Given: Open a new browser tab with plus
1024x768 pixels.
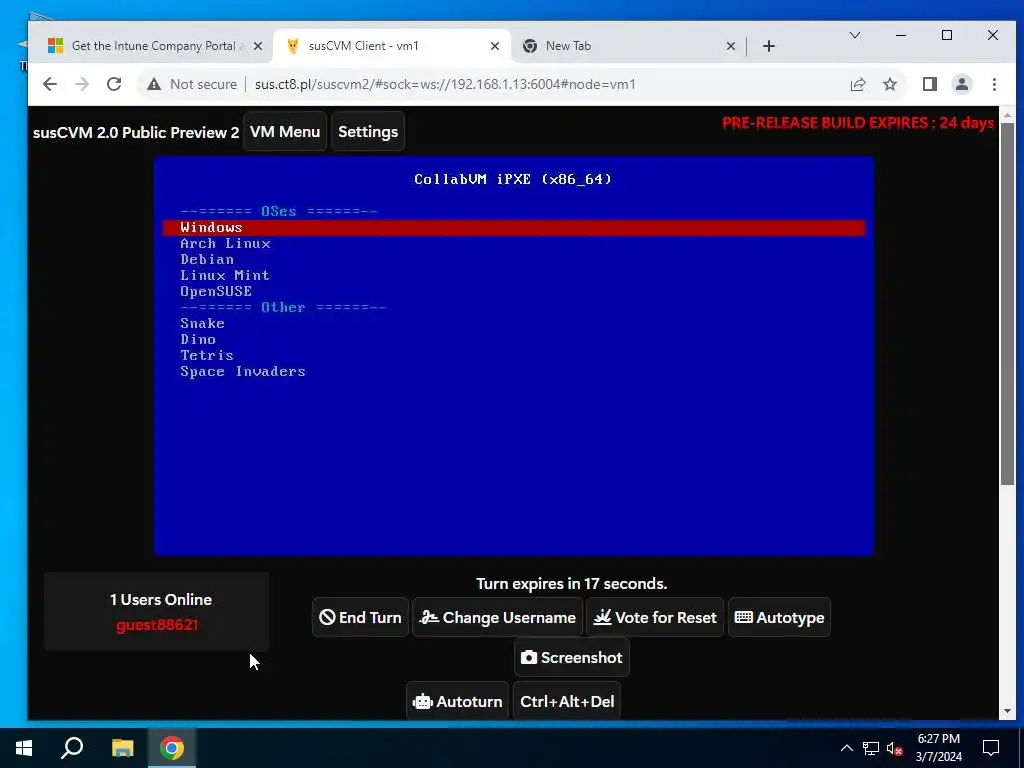Looking at the screenshot, I should (x=769, y=46).
